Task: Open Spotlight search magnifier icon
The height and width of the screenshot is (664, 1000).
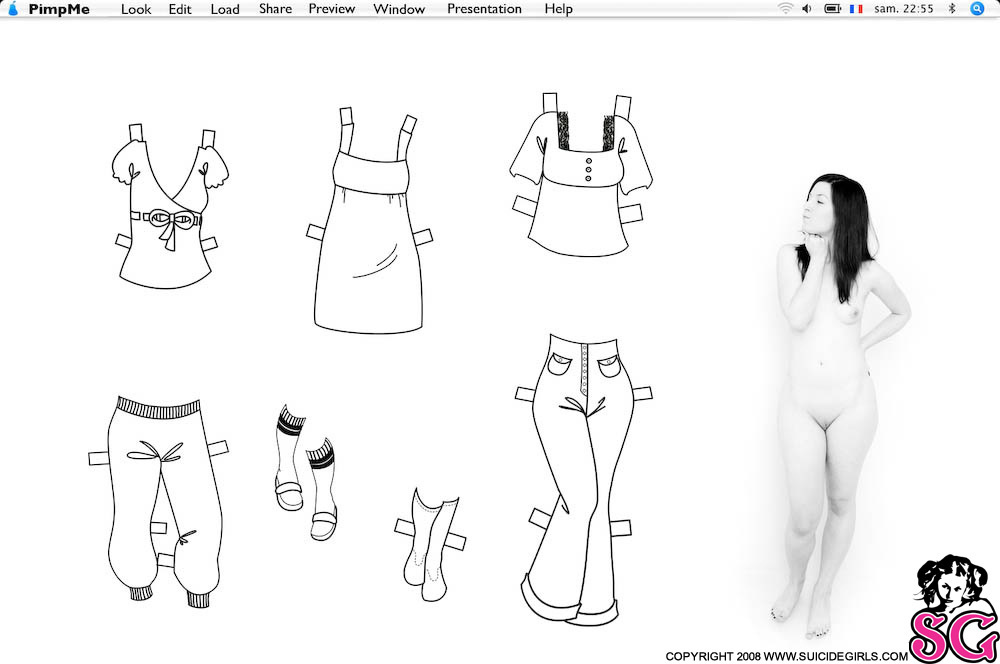Action: pyautogui.click(x=977, y=8)
